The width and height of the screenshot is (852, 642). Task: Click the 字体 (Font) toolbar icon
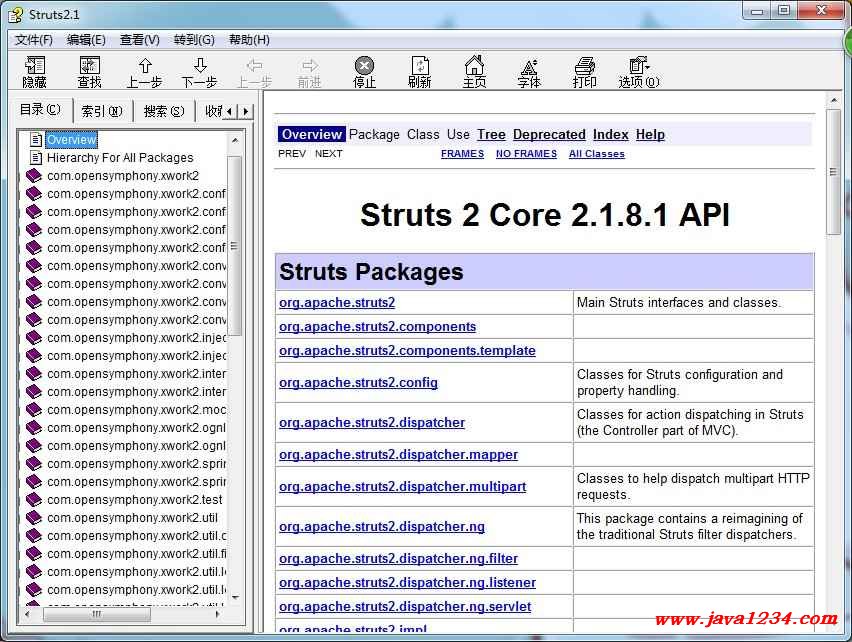[529, 67]
